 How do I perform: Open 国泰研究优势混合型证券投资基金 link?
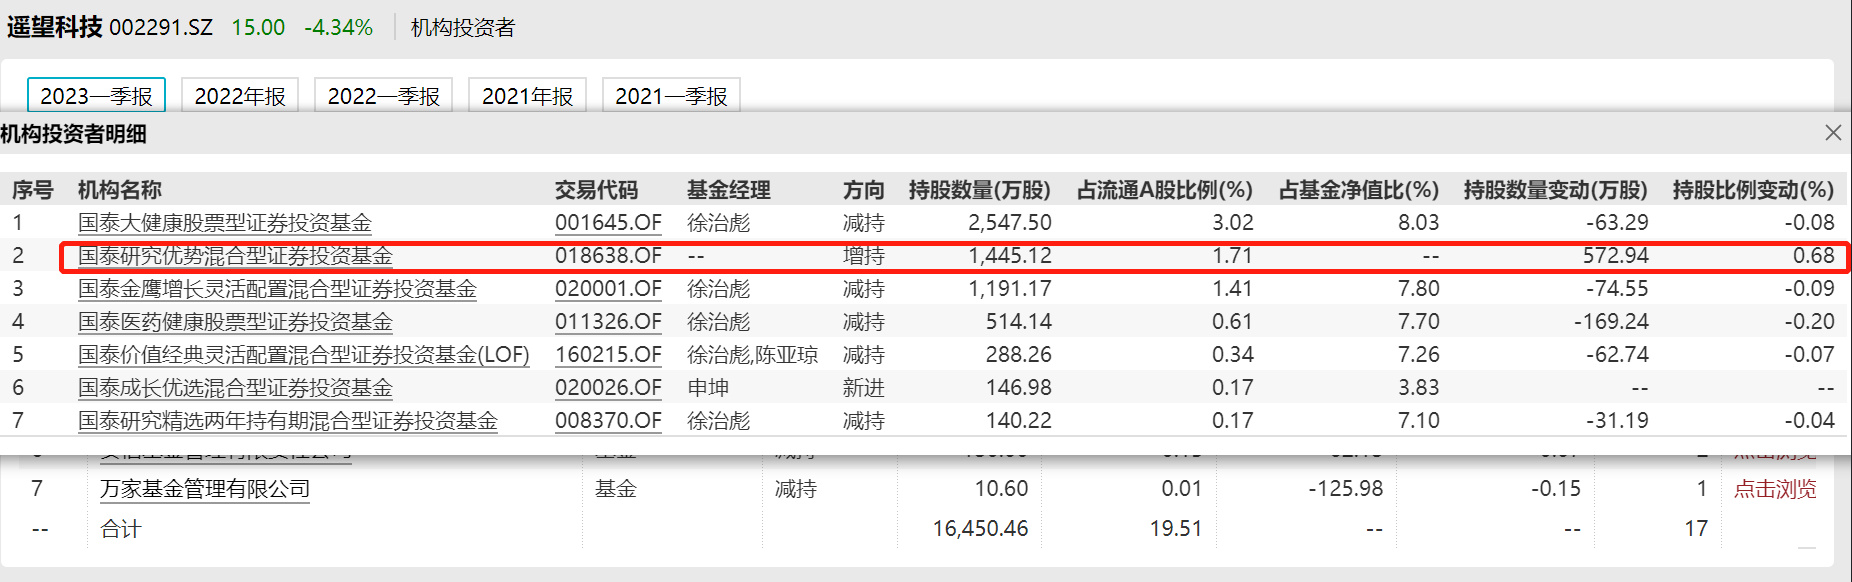click(x=235, y=256)
